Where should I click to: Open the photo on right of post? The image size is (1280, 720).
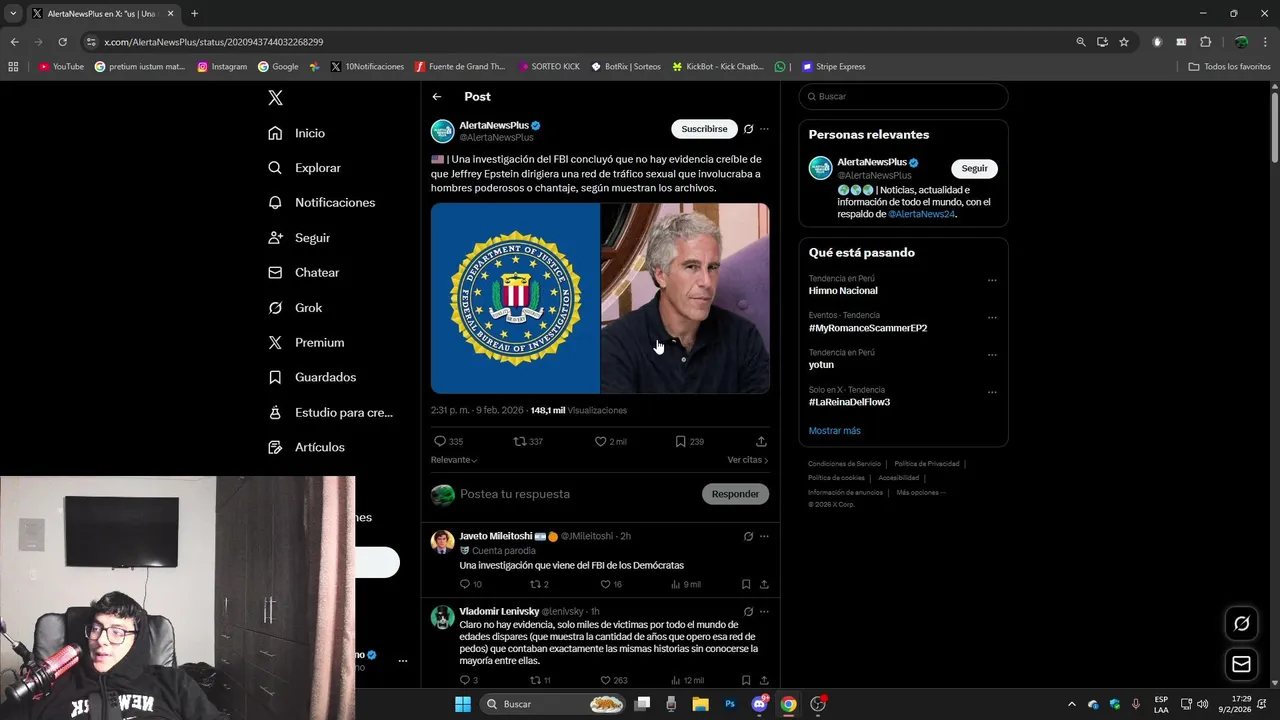(x=685, y=298)
